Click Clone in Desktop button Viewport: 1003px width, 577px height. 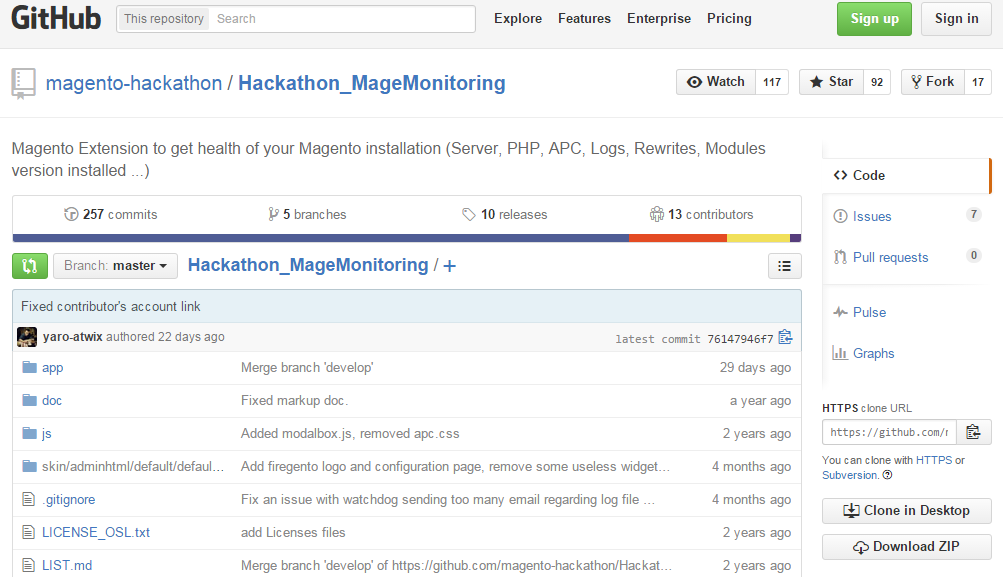906,510
